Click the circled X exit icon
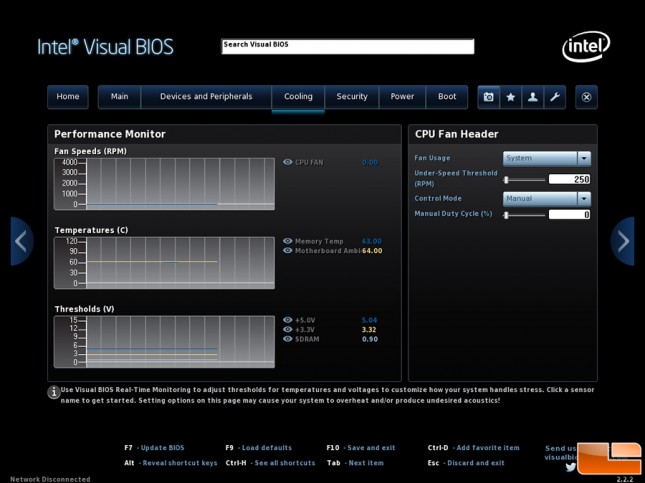This screenshot has width=645, height=483. click(586, 97)
